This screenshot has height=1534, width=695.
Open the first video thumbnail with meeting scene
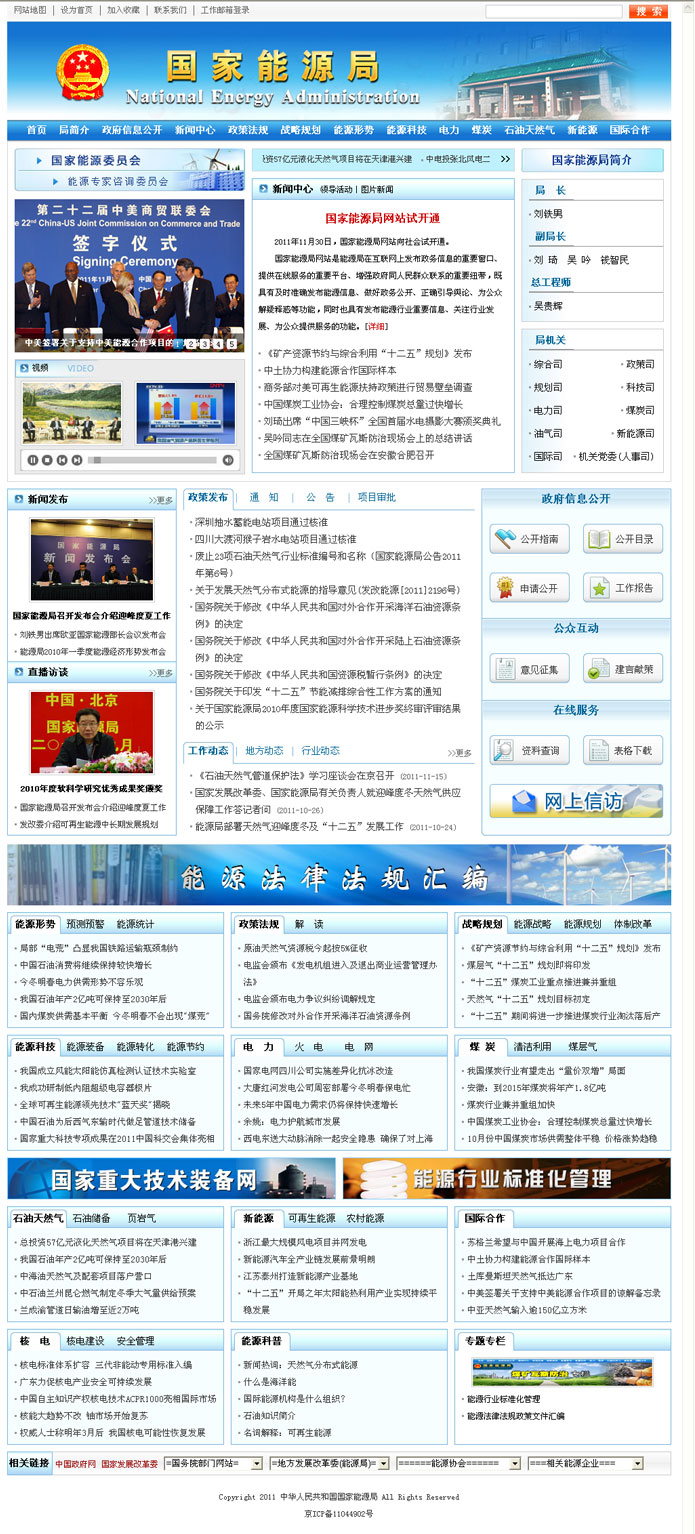pos(73,413)
